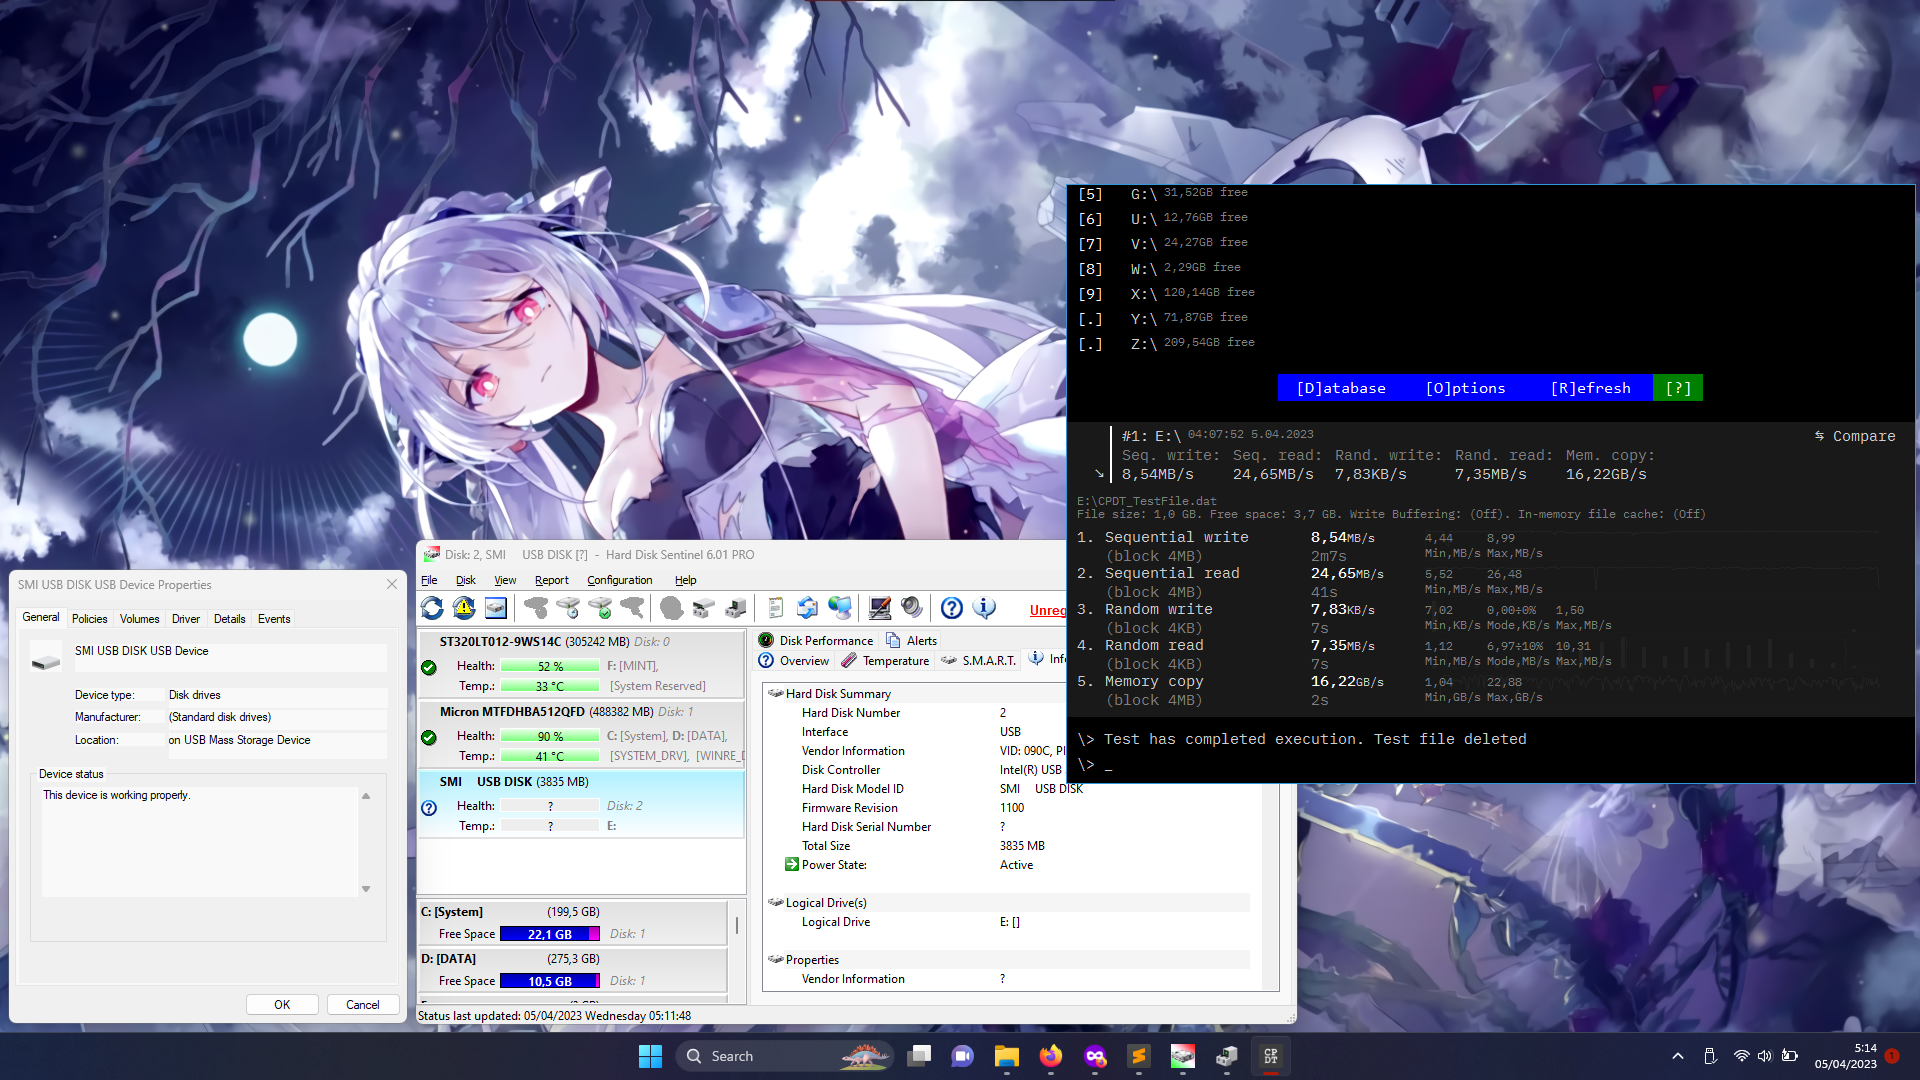The image size is (1920, 1080).
Task: Click the [R]efresh button in CPDT
Action: (x=1590, y=388)
